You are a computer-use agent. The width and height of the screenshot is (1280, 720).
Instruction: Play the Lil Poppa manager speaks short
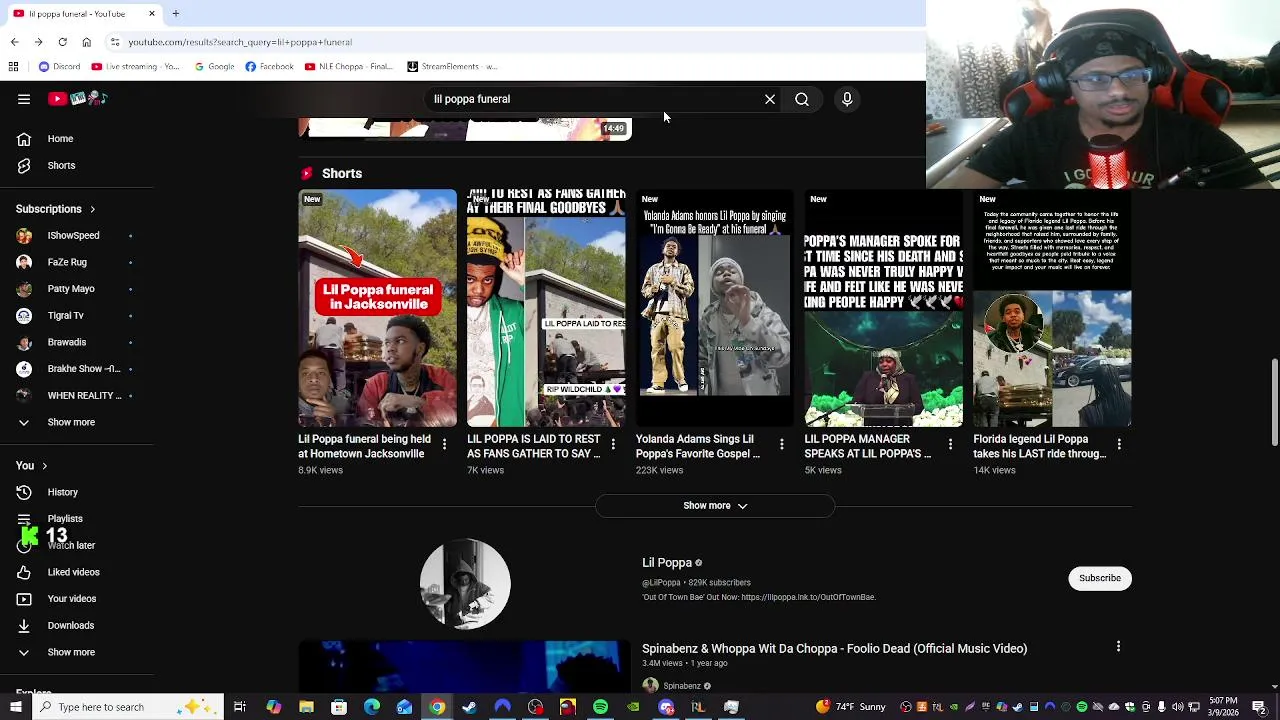884,308
